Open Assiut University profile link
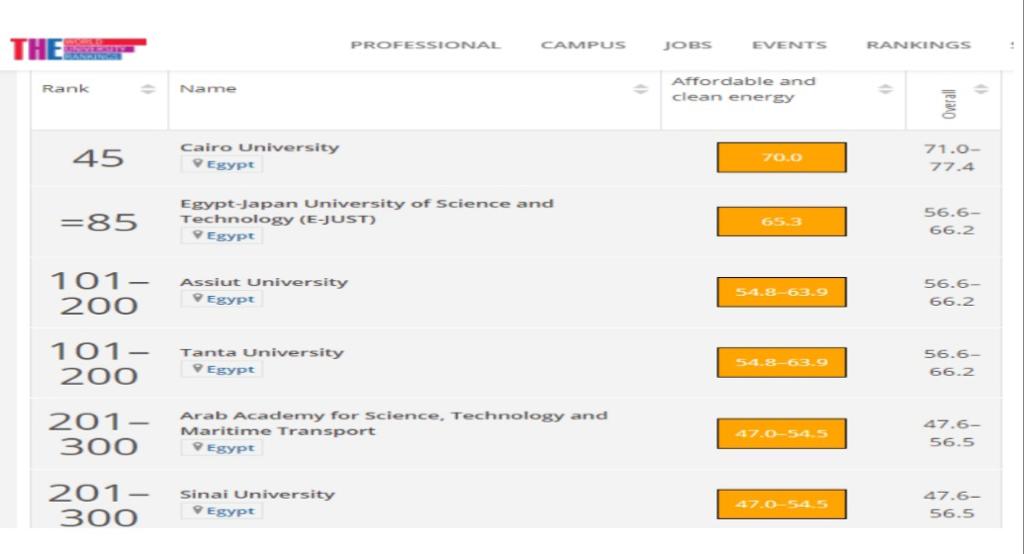The height and width of the screenshot is (554, 1024). (x=264, y=282)
